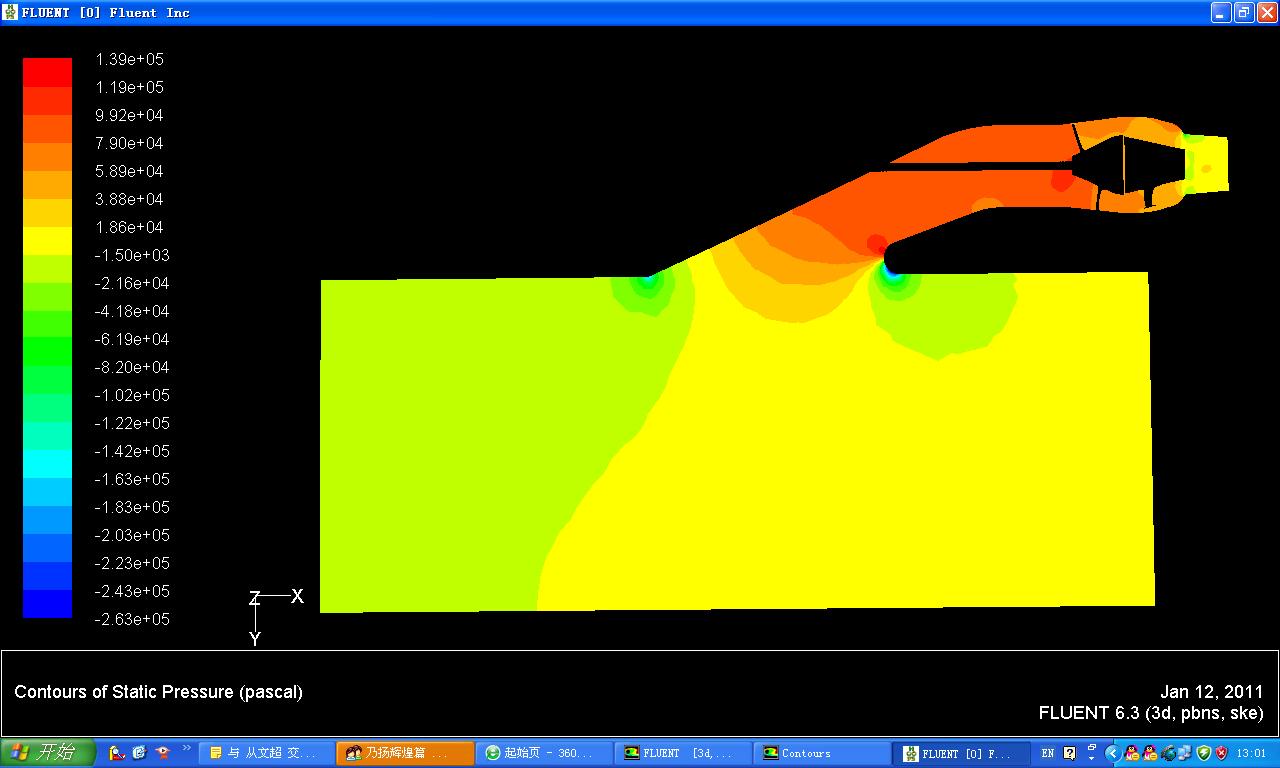Open the first QQ penguin tray icon
The image size is (1280, 768).
[1131, 753]
